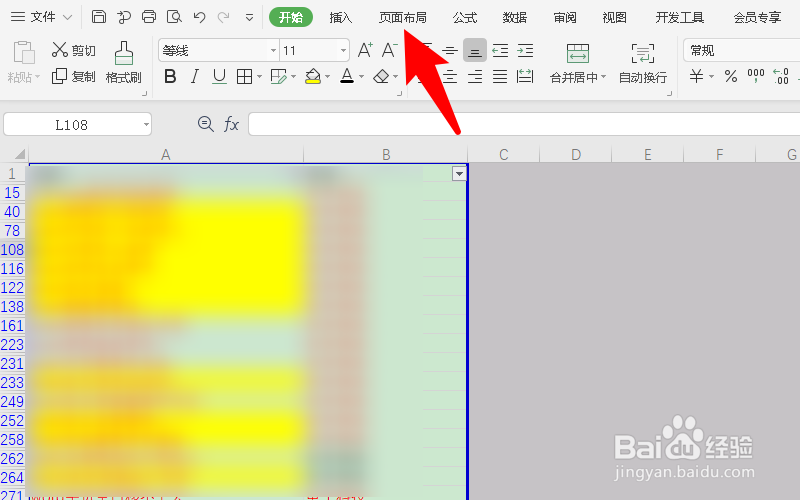The width and height of the screenshot is (800, 500).
Task: Click the eraser clear-format icon
Action: click(x=381, y=77)
